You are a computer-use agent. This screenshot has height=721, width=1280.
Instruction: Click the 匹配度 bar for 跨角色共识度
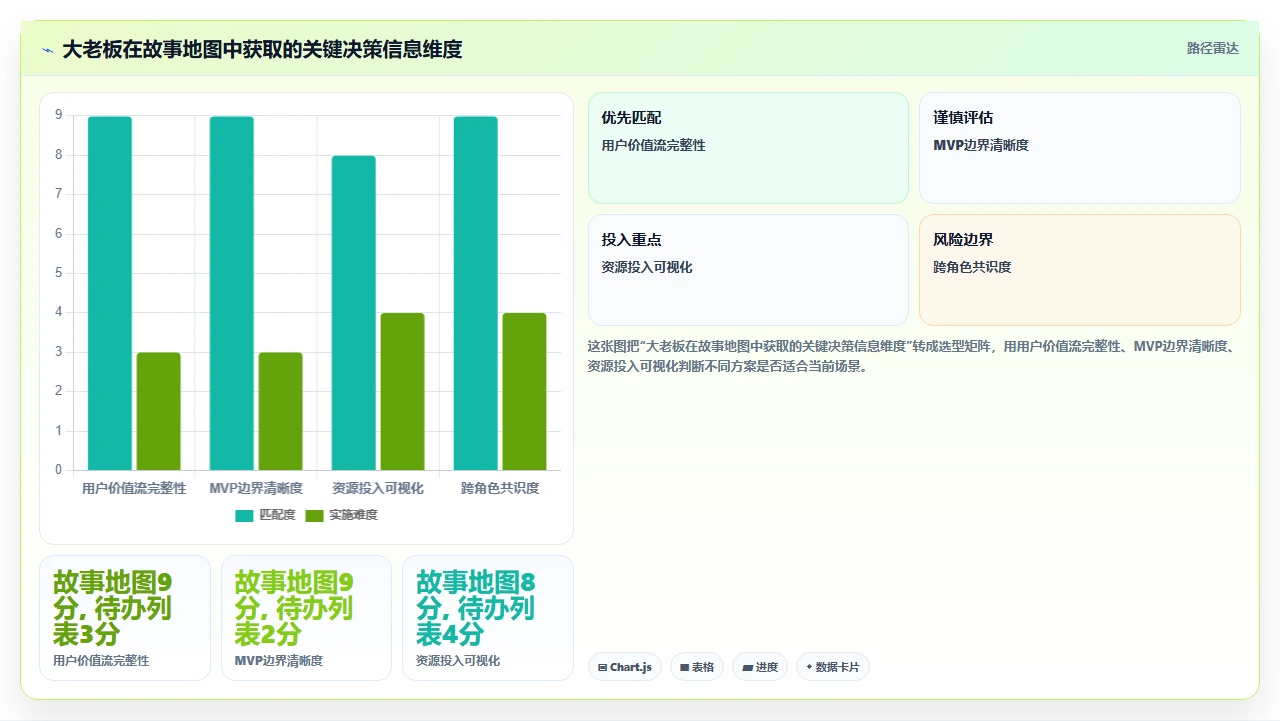476,293
